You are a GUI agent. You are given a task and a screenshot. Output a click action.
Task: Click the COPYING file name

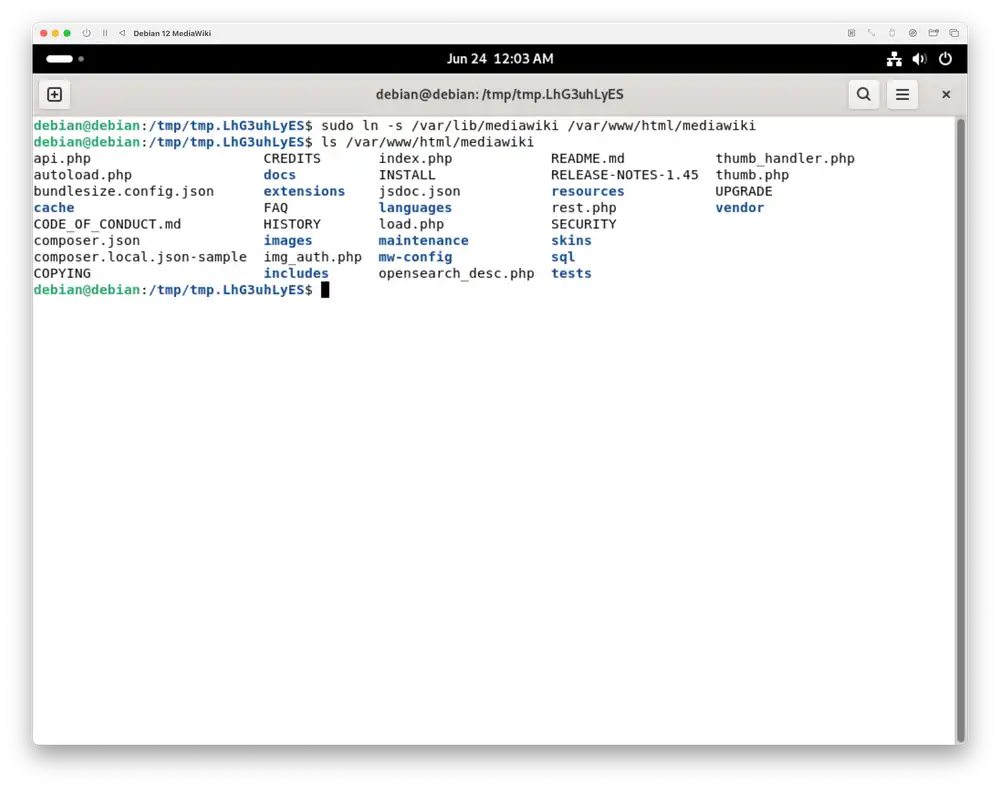click(x=62, y=274)
